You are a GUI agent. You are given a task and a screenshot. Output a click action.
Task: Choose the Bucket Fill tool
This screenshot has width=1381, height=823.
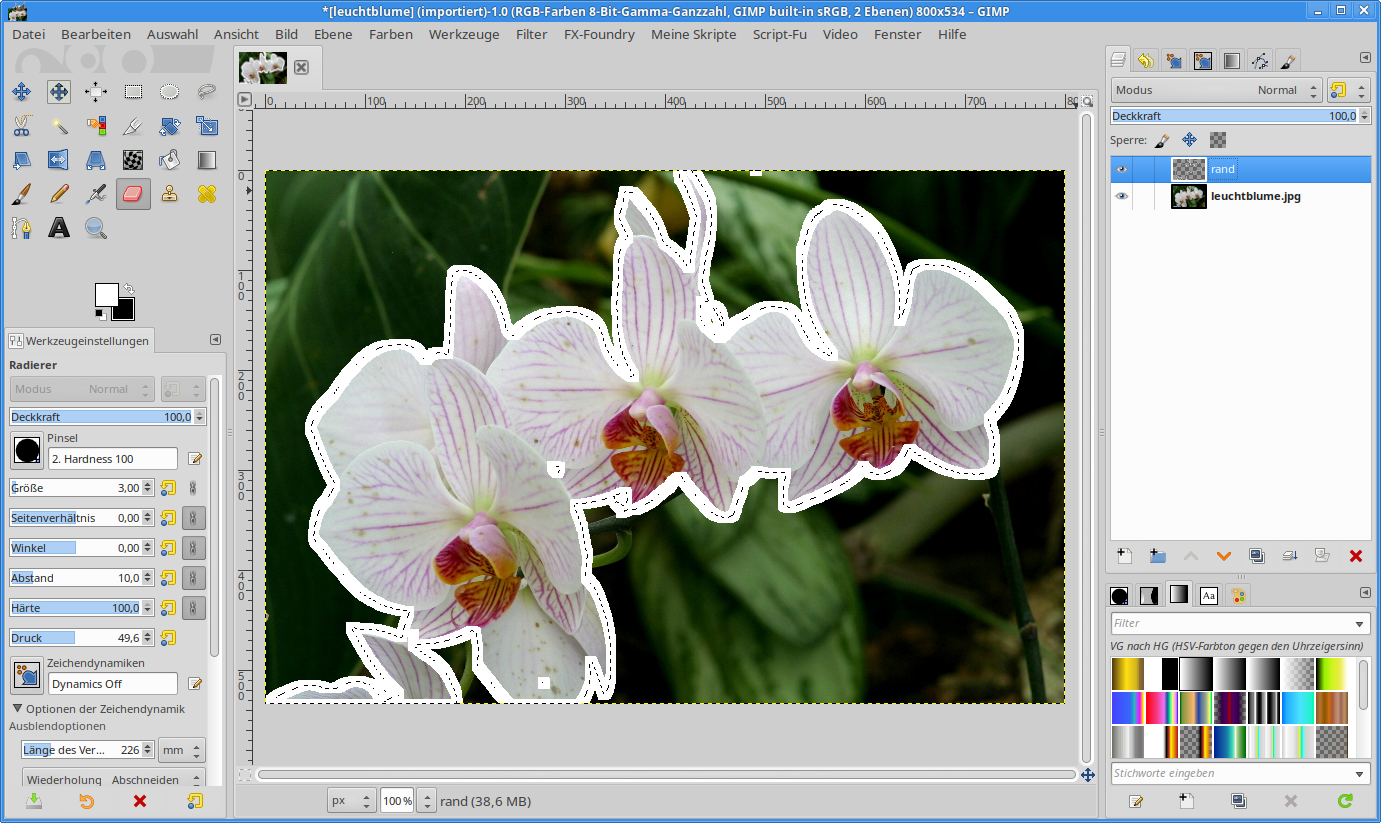click(x=170, y=160)
